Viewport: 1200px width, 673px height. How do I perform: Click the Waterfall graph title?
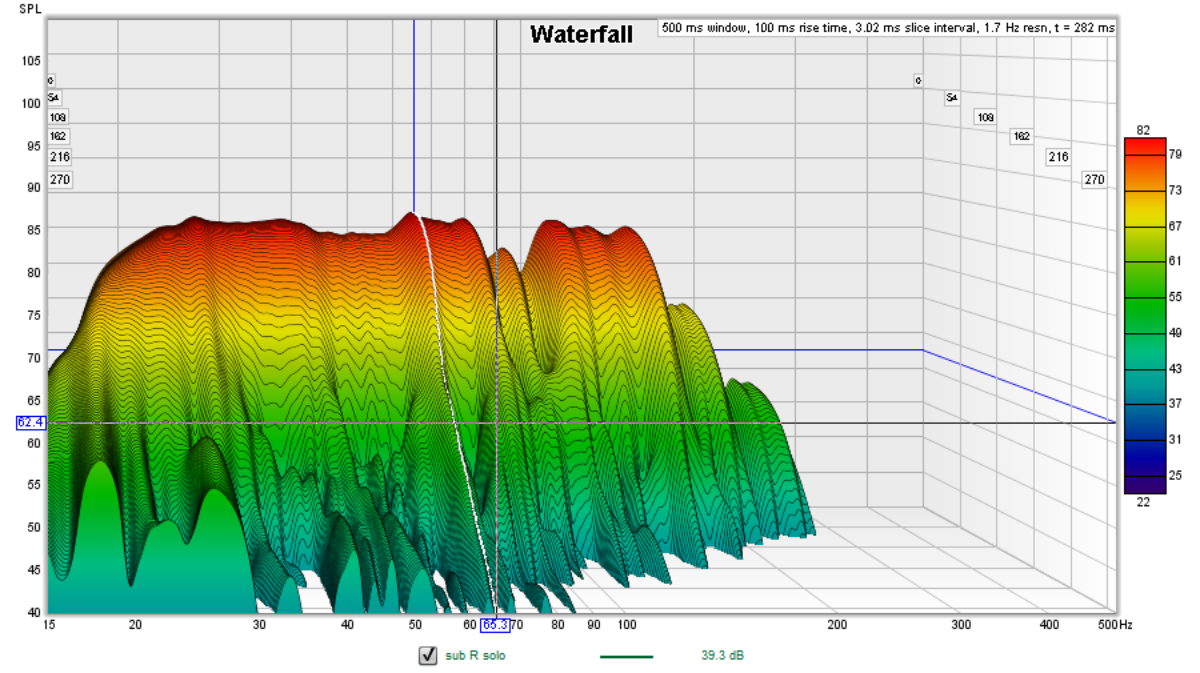pos(581,34)
